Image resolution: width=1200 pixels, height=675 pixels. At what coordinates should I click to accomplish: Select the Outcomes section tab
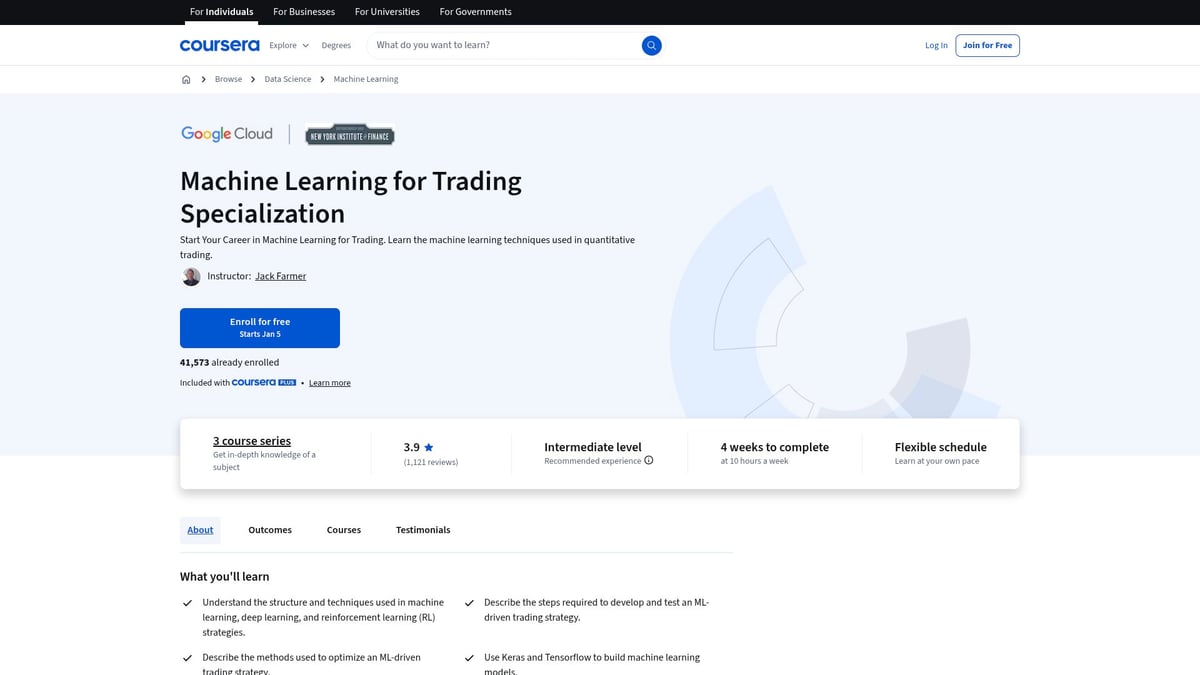270,530
